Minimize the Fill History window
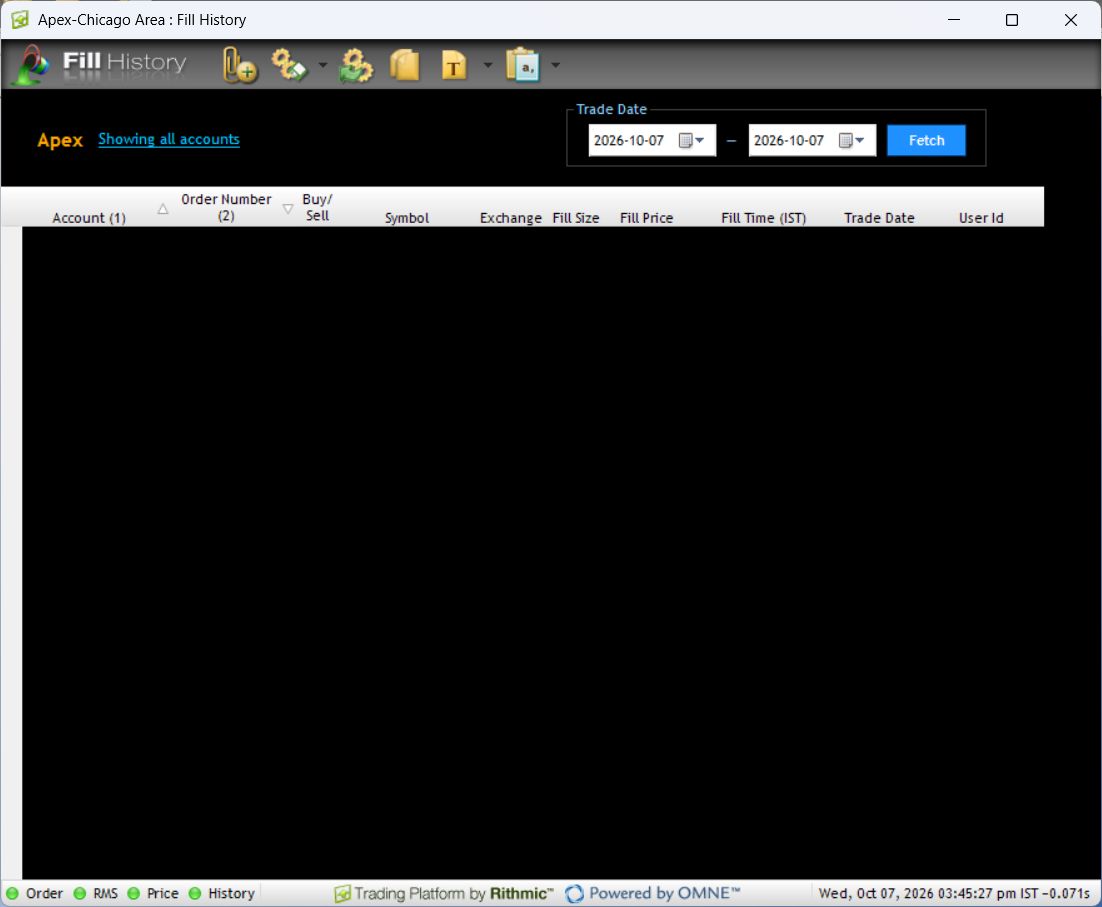Image resolution: width=1102 pixels, height=907 pixels. (954, 20)
